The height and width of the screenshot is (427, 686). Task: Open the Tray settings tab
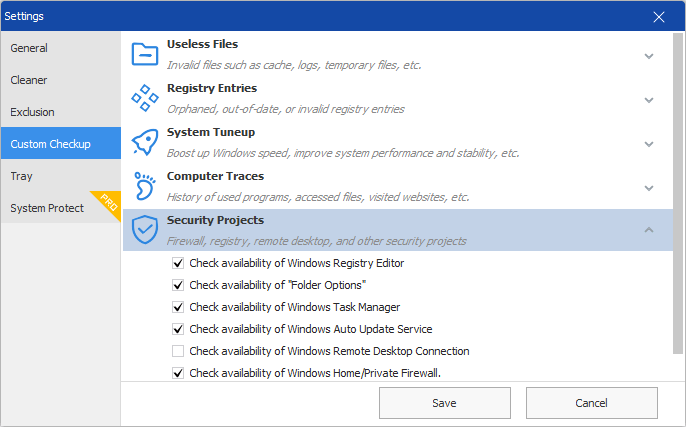(x=61, y=176)
